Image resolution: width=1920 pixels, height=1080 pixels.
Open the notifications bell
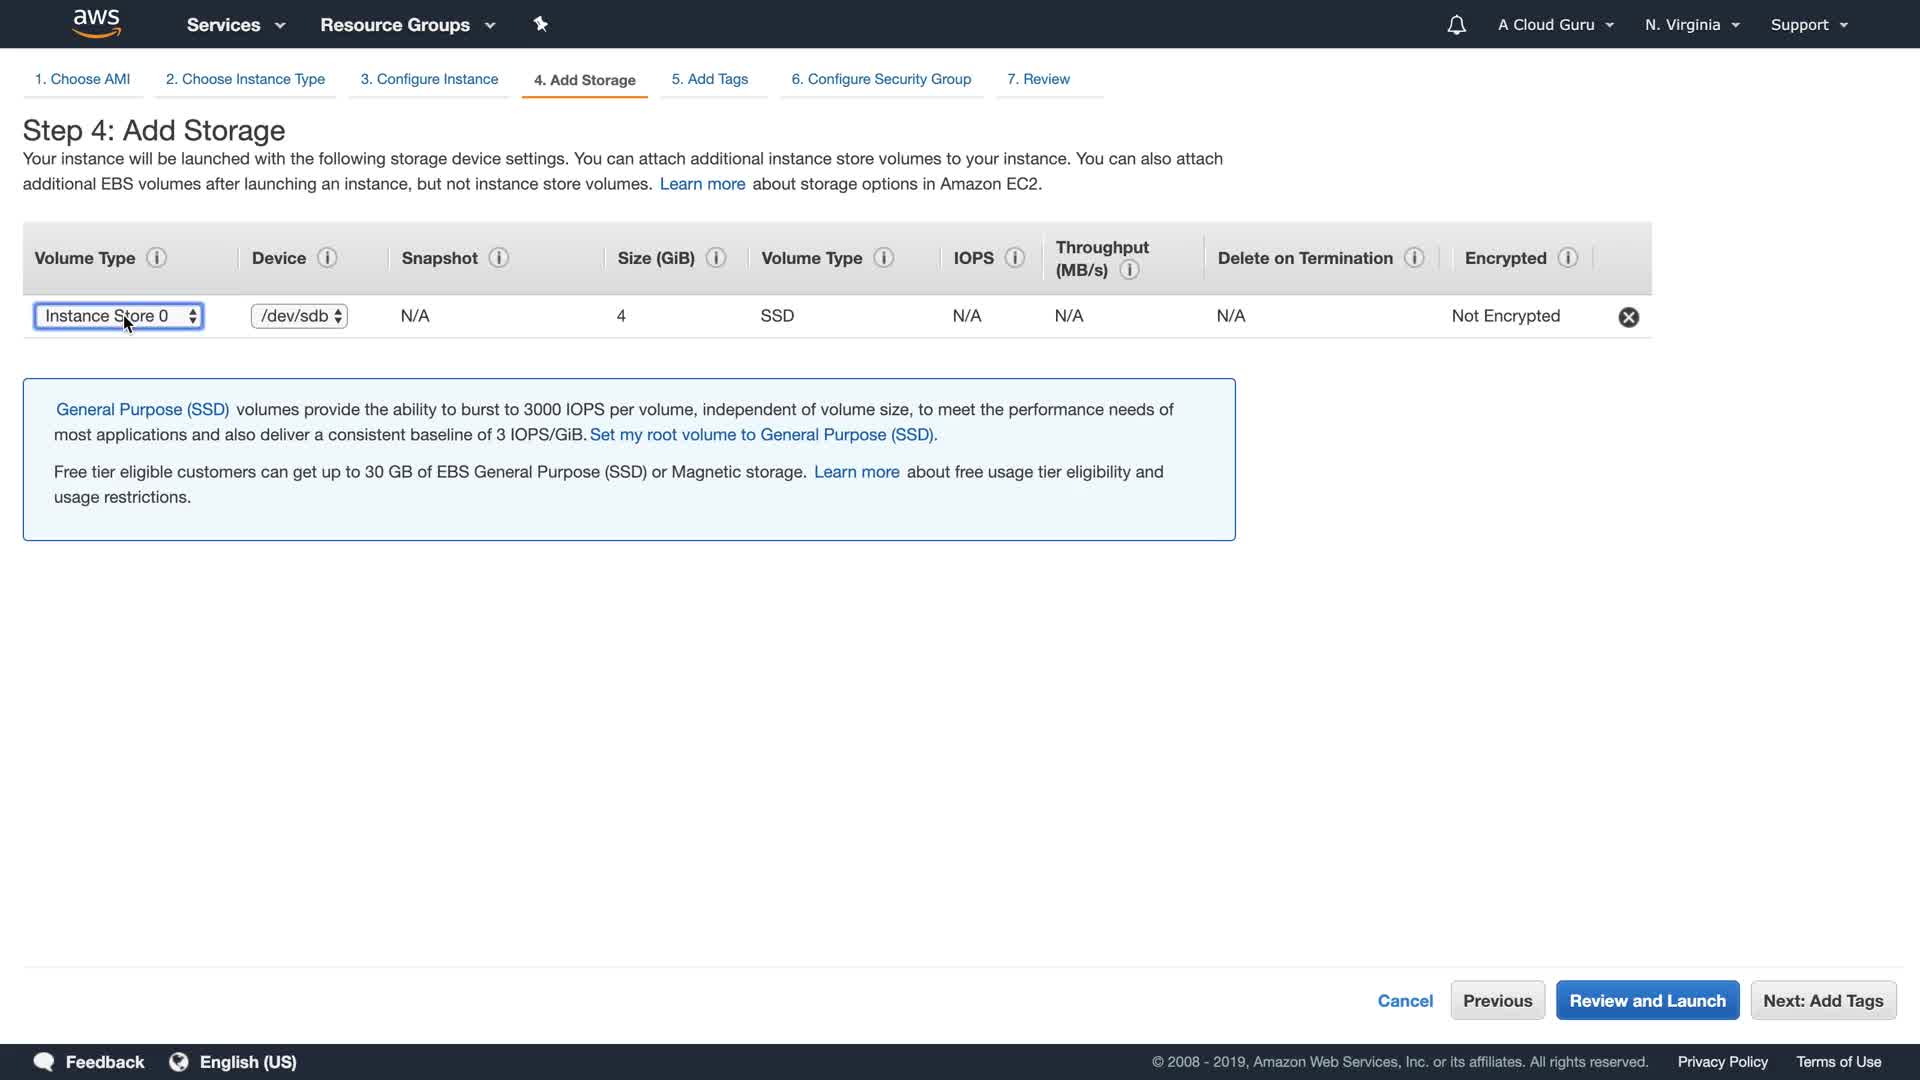(x=1456, y=25)
